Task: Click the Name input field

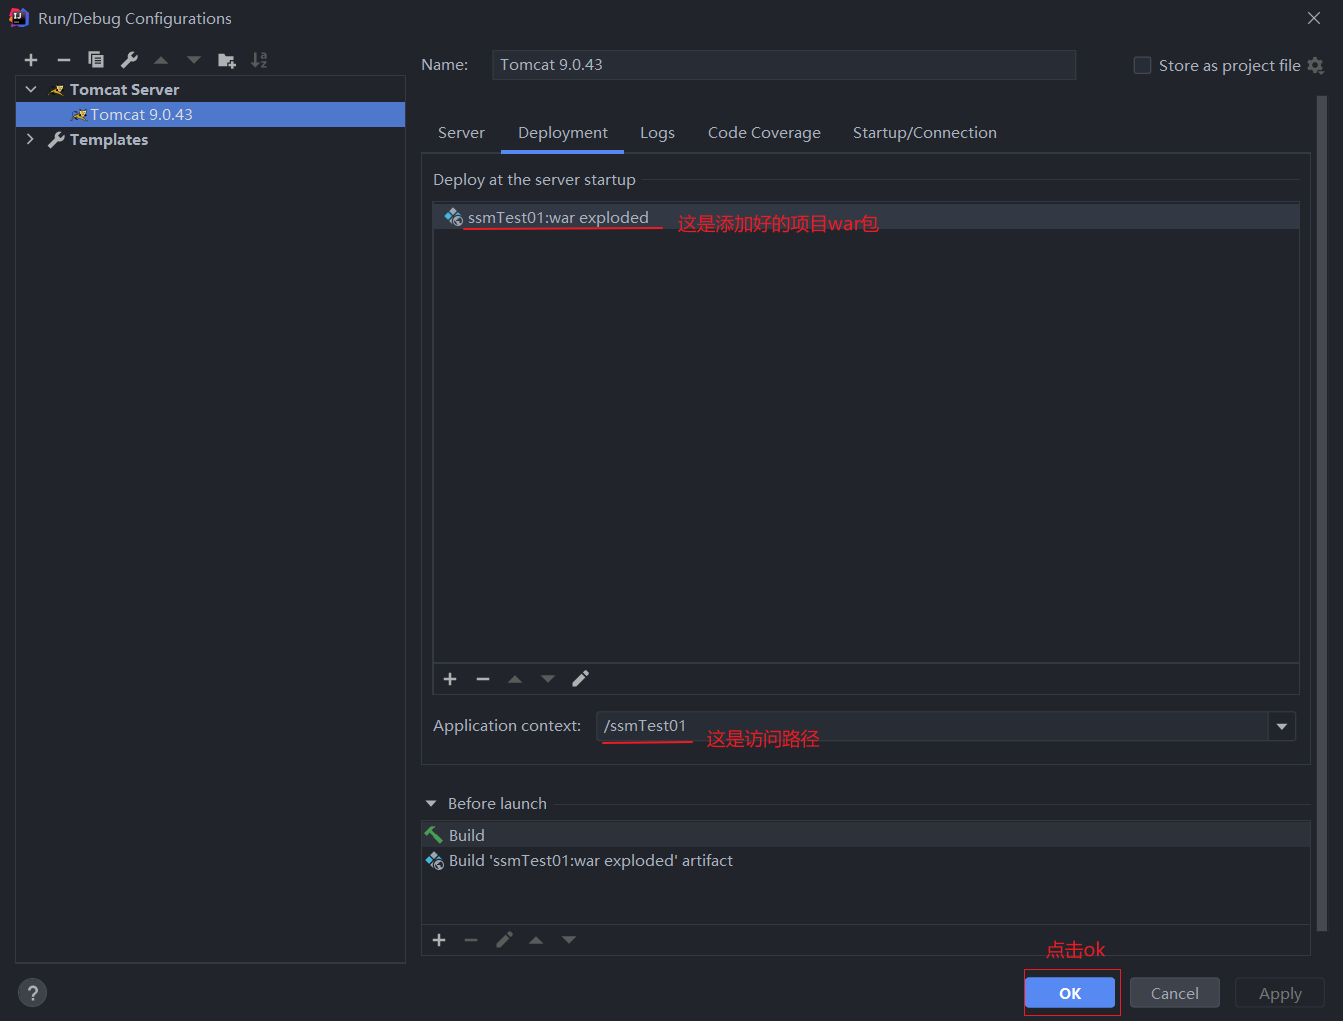Action: pos(784,65)
